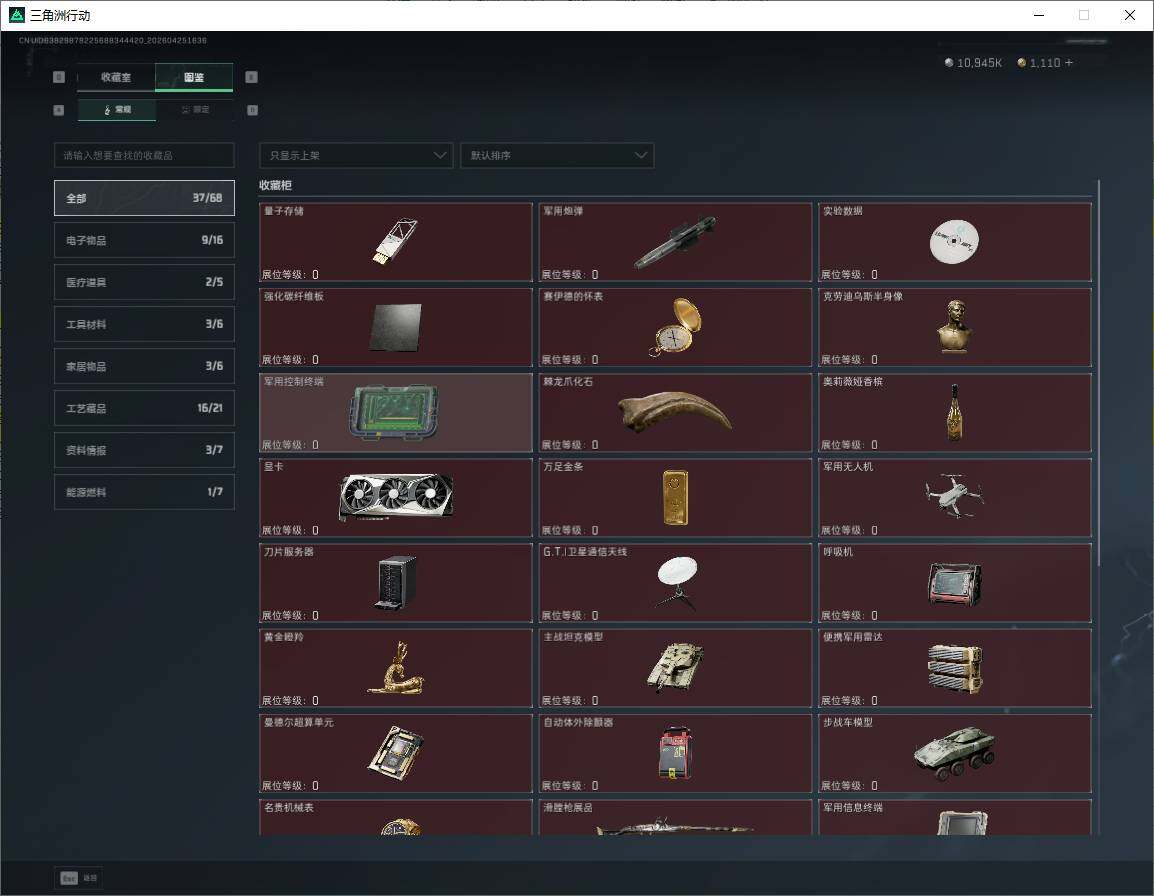Screen dimensions: 1154x896
Task: Select the 万足金条 gold bar
Action: pyautogui.click(x=675, y=498)
